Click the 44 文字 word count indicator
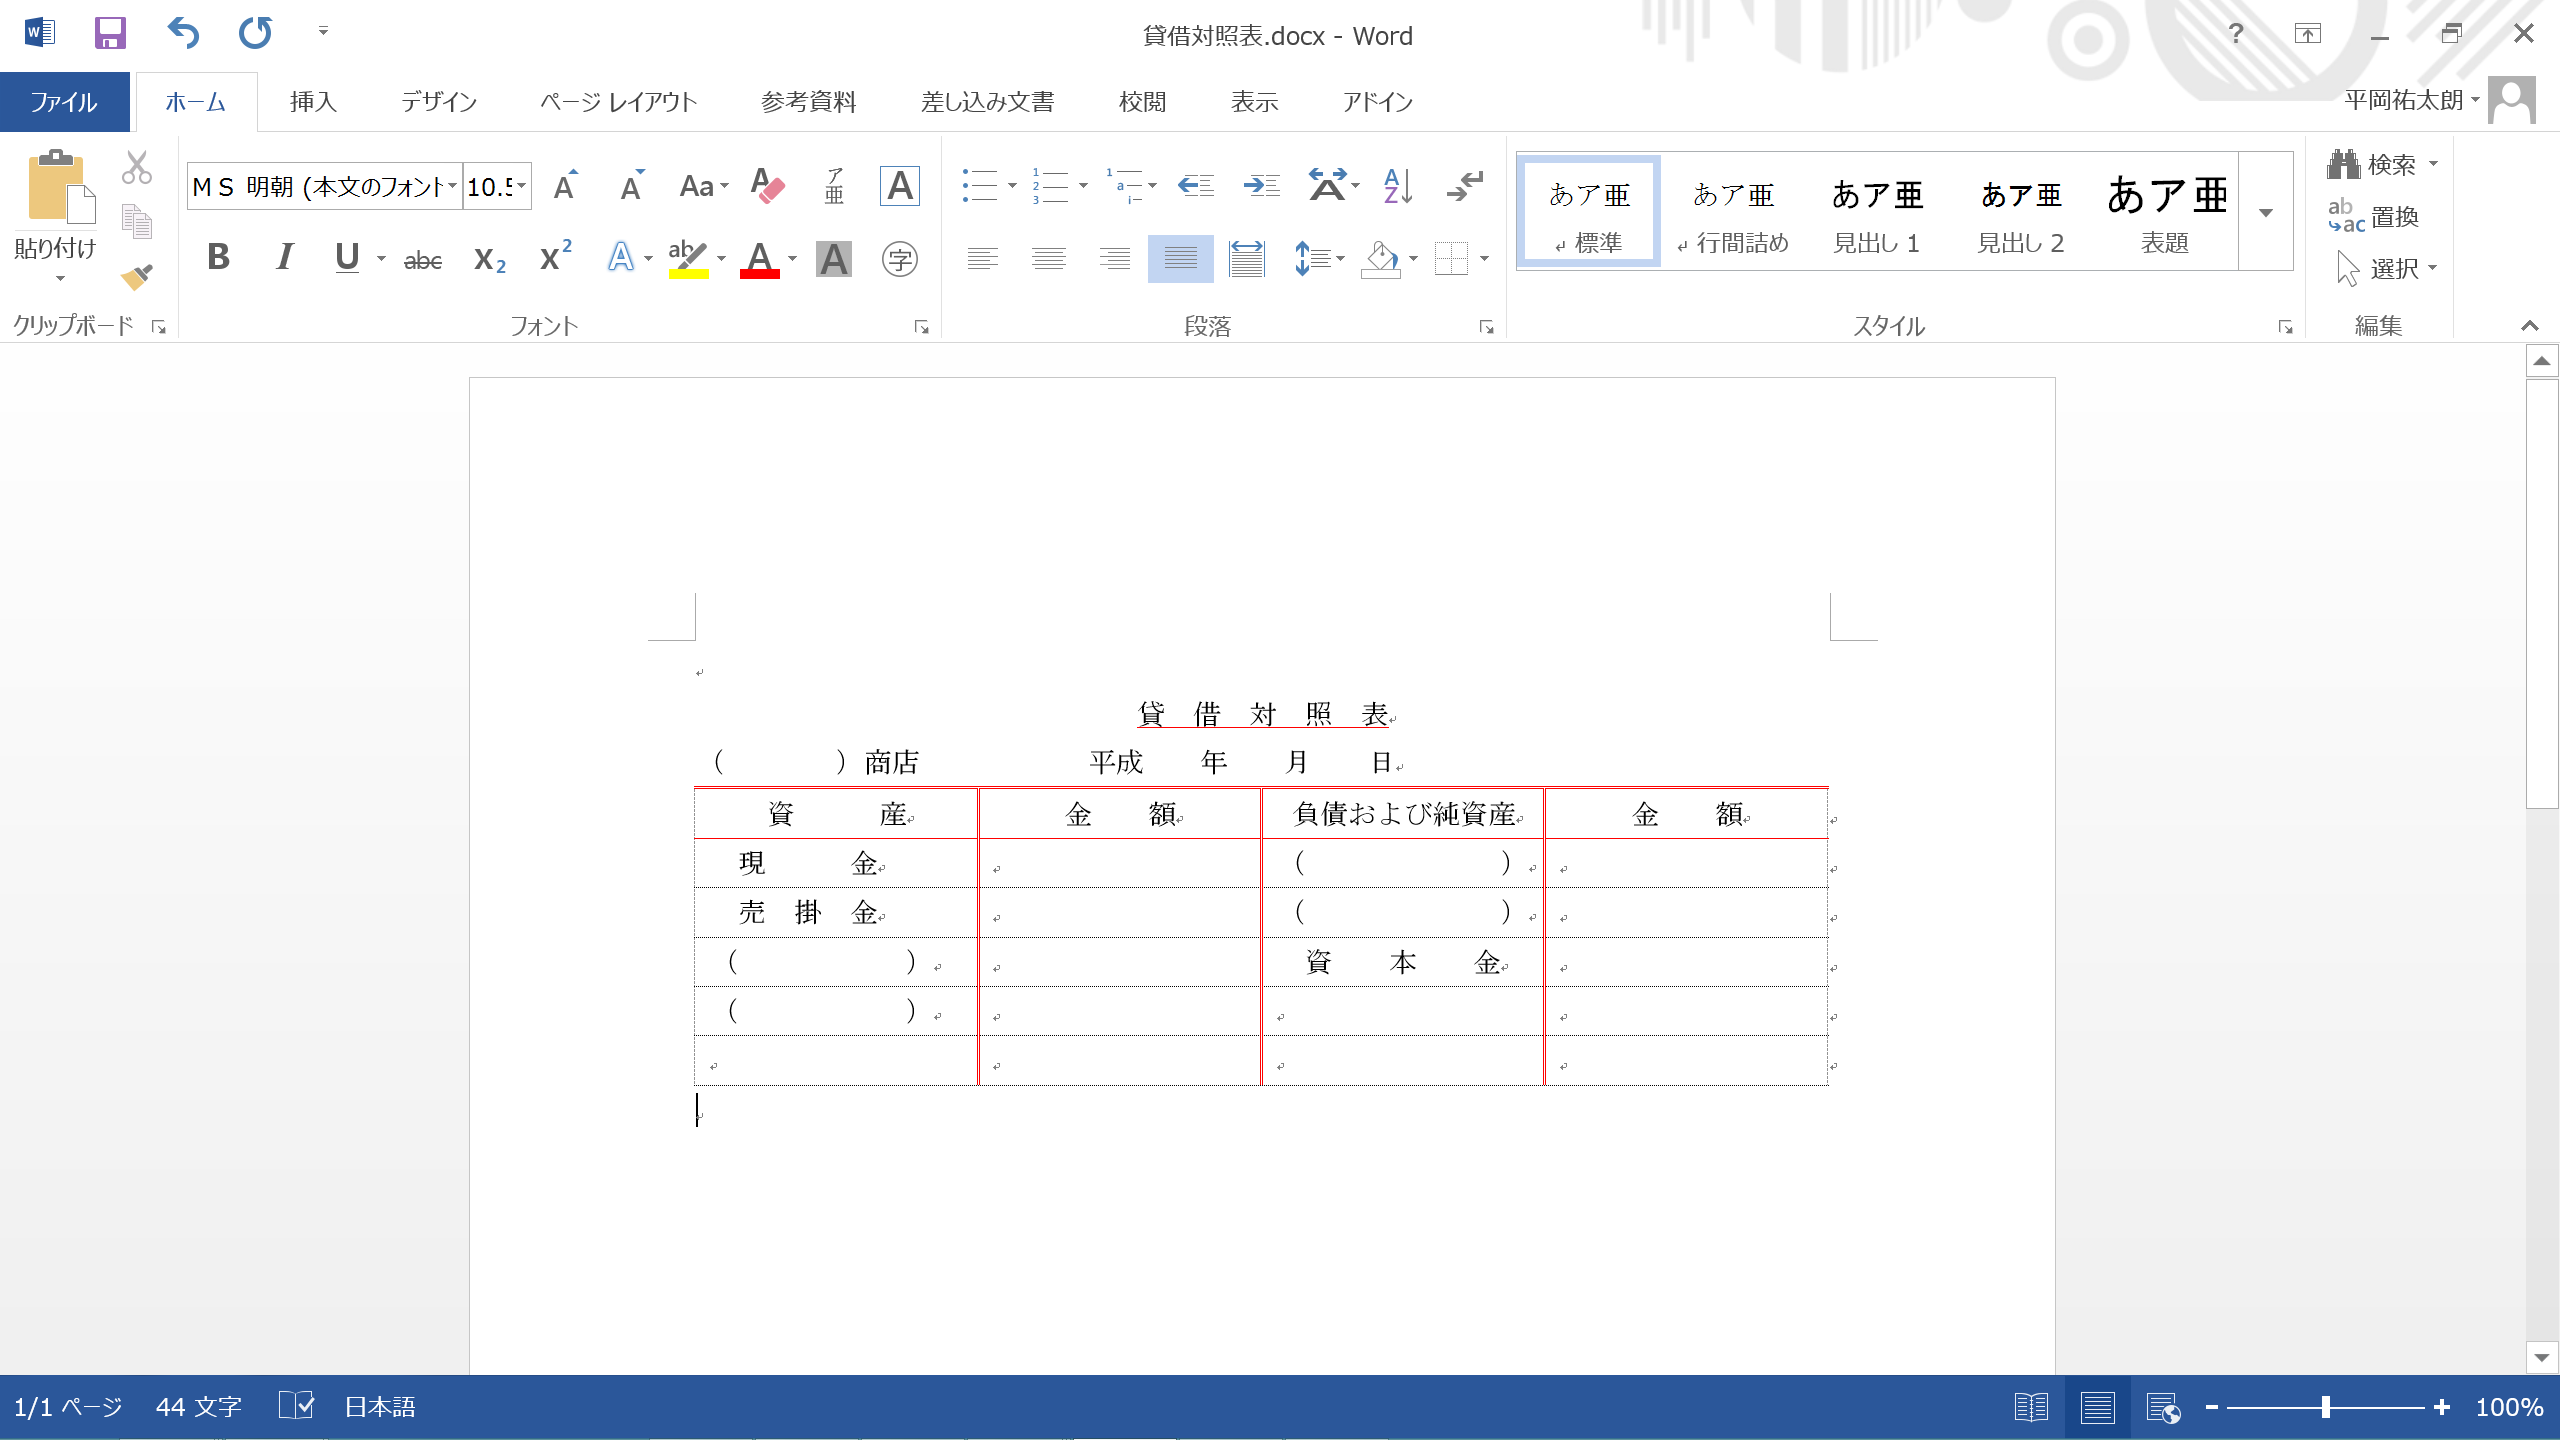The image size is (2560, 1440). pyautogui.click(x=198, y=1407)
